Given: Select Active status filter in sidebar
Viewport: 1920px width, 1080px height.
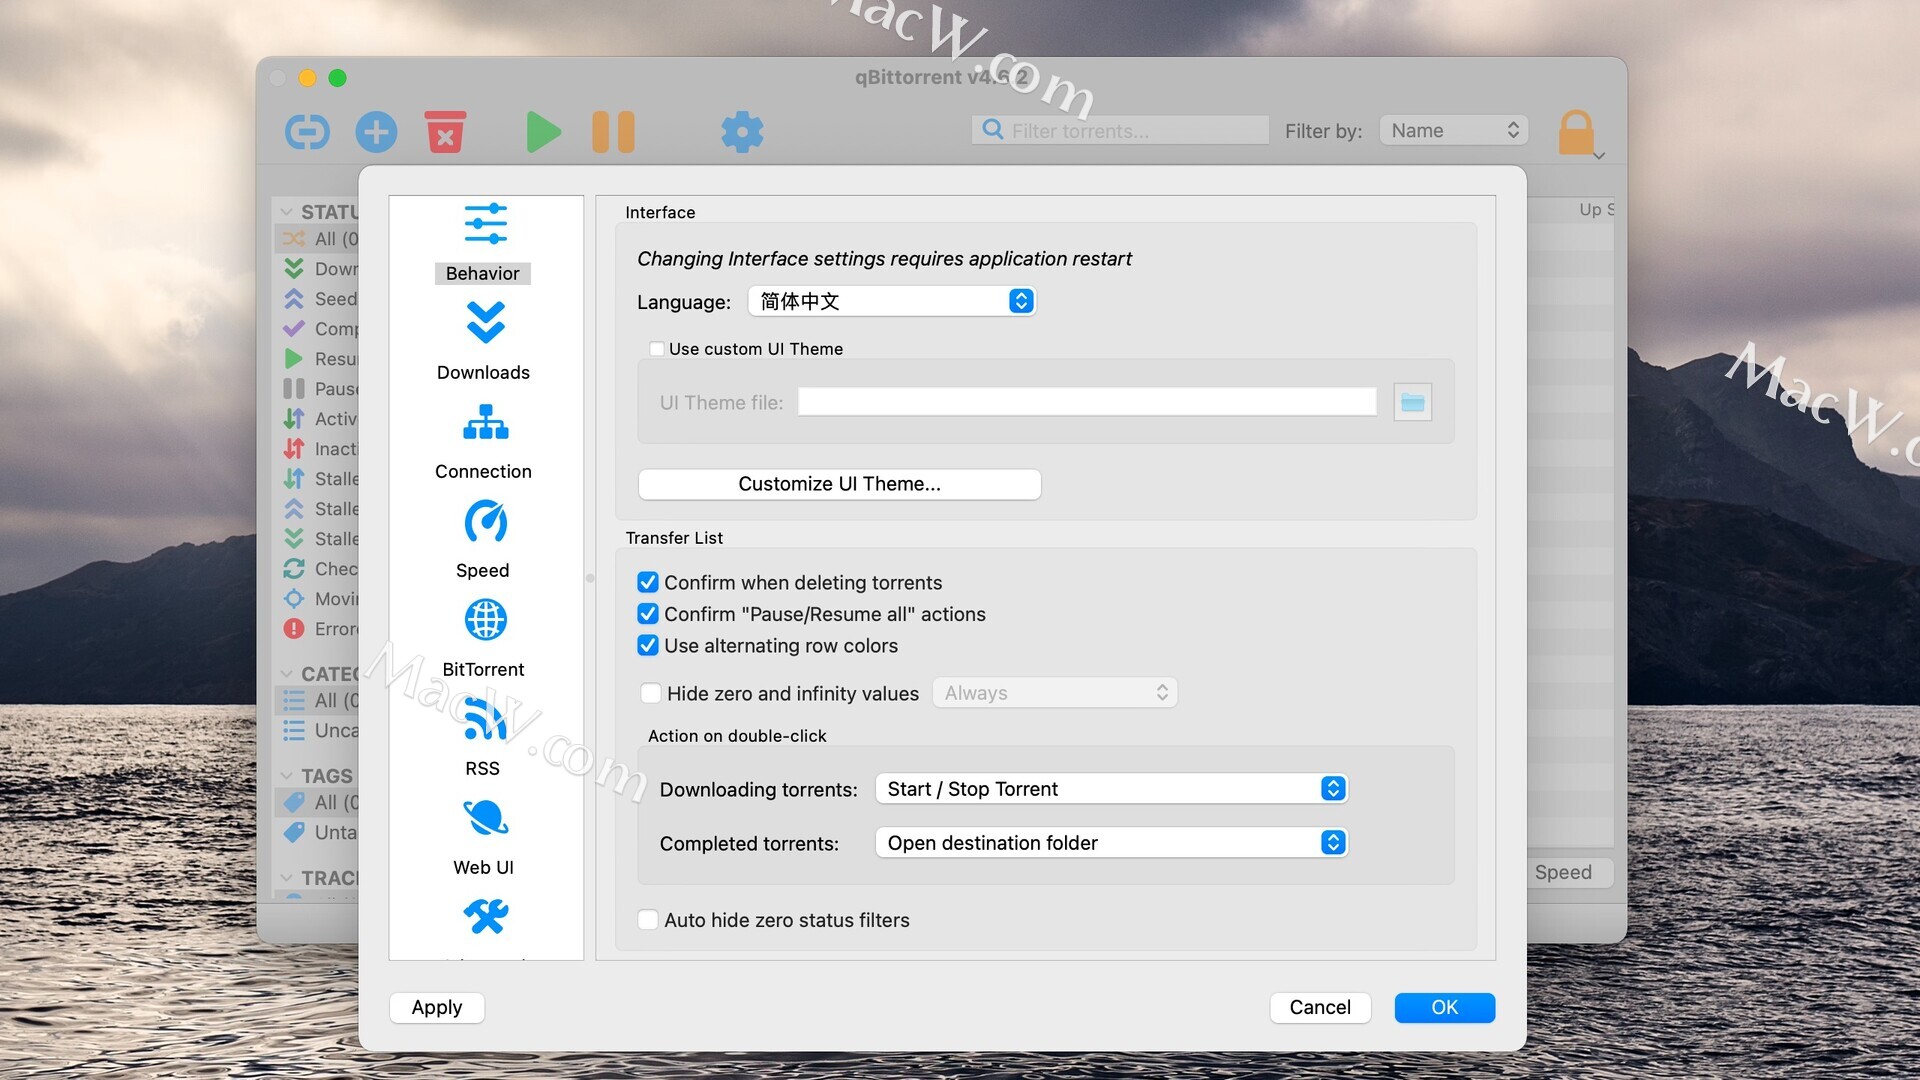Looking at the screenshot, I should click(x=317, y=418).
